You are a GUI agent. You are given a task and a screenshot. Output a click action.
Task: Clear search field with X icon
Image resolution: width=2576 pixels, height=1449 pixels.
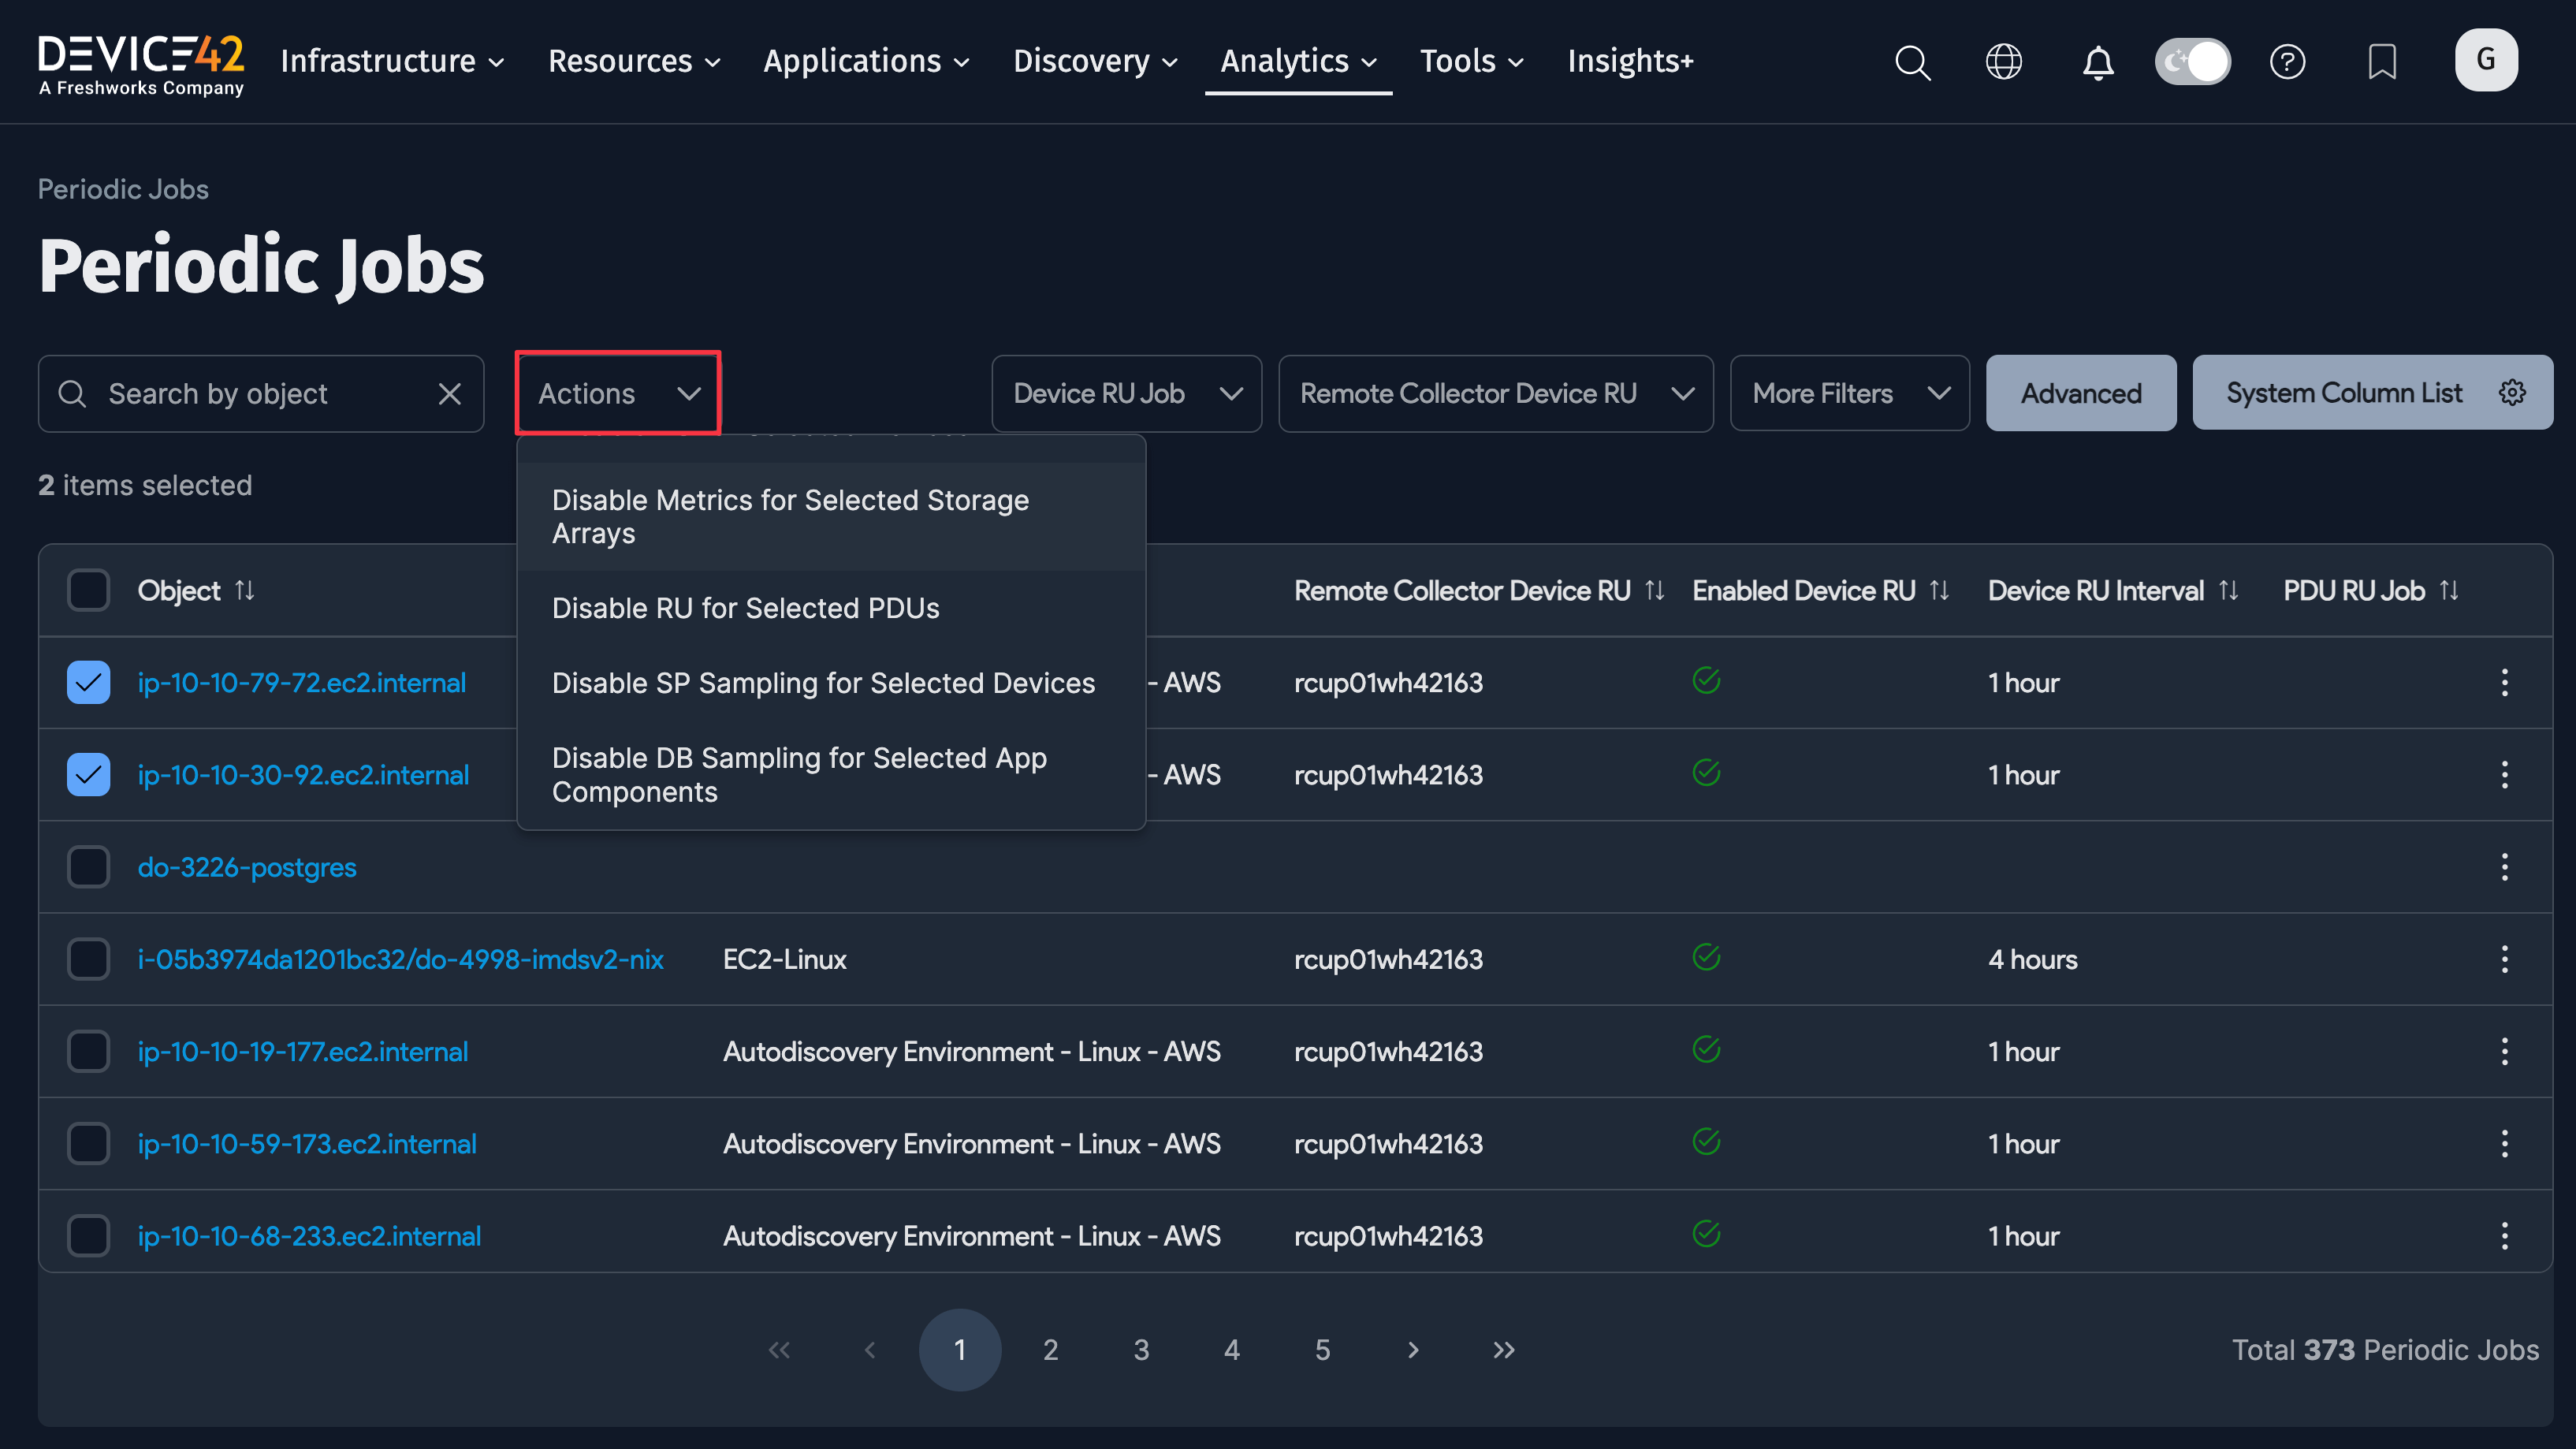450,394
